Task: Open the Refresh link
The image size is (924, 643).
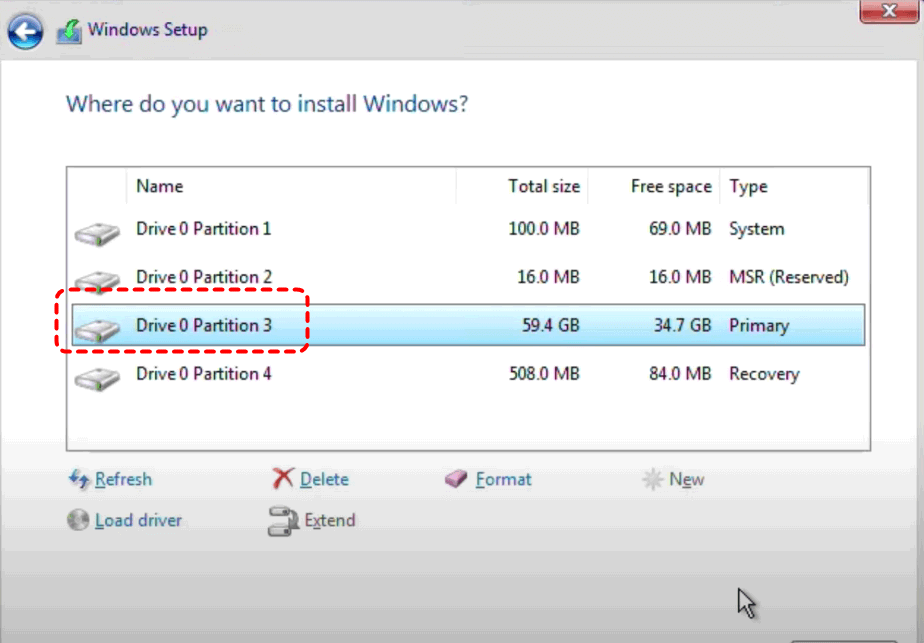Action: coord(123,479)
